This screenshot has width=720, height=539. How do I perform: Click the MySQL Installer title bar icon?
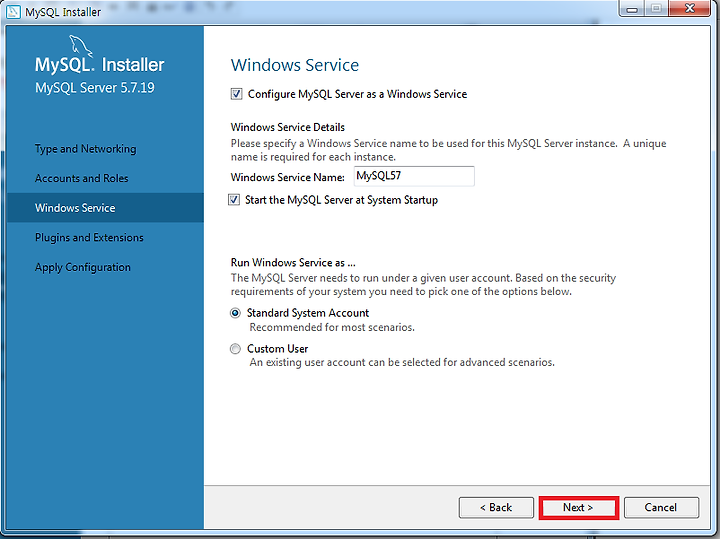tap(13, 11)
